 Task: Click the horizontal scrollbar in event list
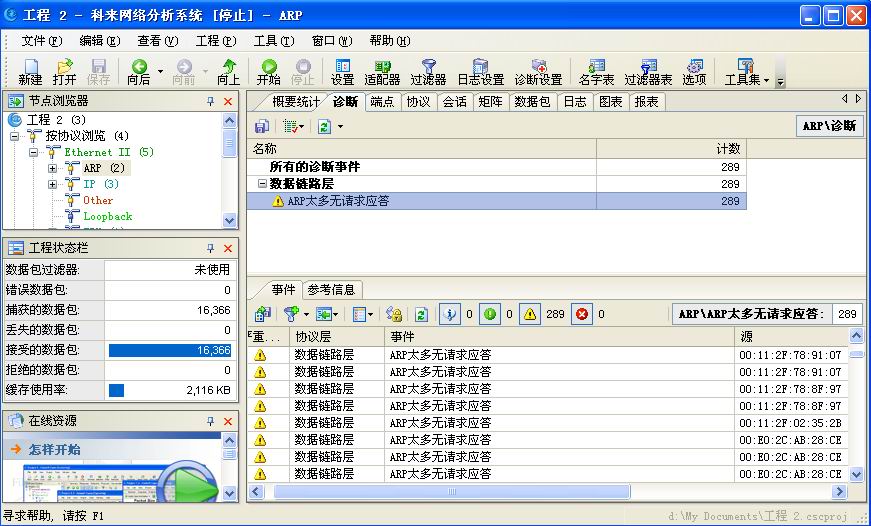pos(452,491)
